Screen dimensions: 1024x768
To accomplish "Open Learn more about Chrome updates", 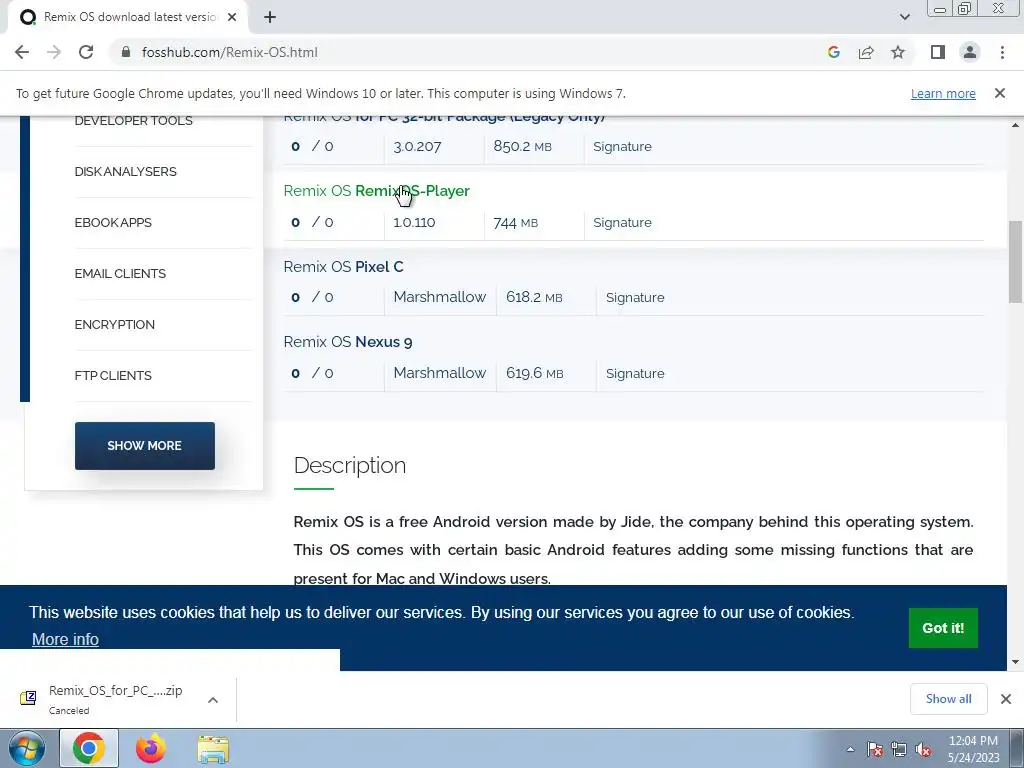I will pos(943,93).
